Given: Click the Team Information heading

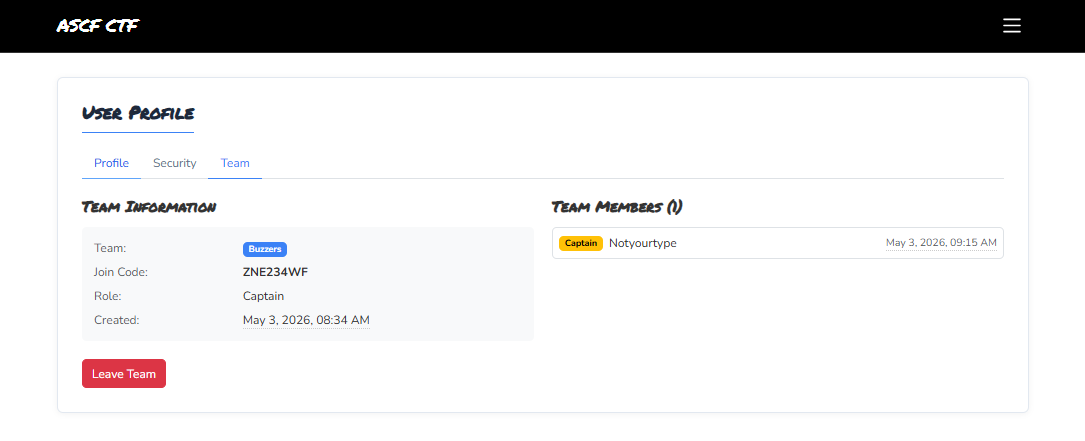Looking at the screenshot, I should tap(149, 206).
